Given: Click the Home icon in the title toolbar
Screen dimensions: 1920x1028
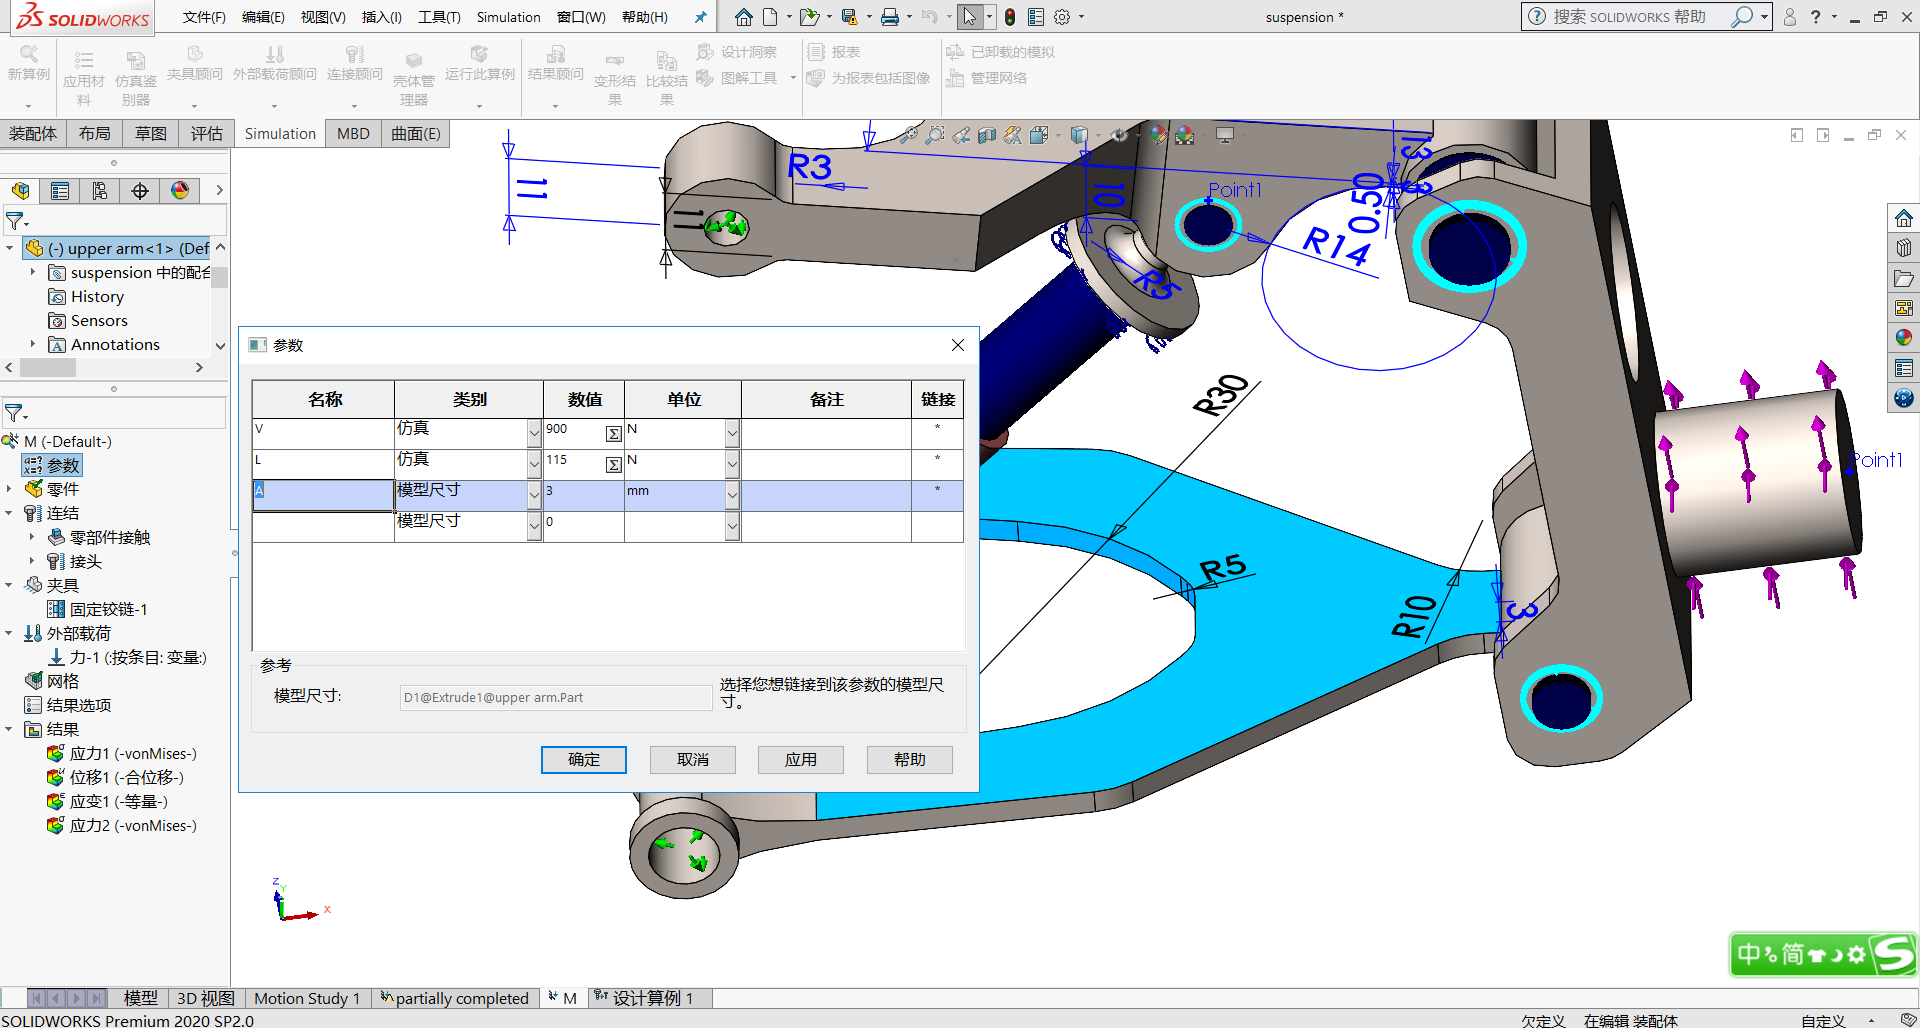Looking at the screenshot, I should click(x=743, y=17).
